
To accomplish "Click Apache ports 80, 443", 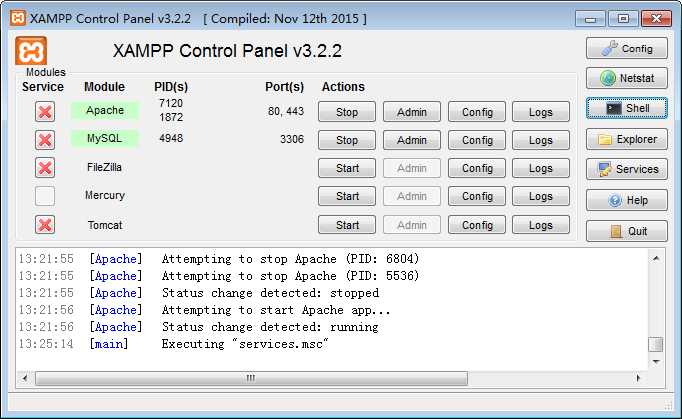I will pyautogui.click(x=286, y=111).
